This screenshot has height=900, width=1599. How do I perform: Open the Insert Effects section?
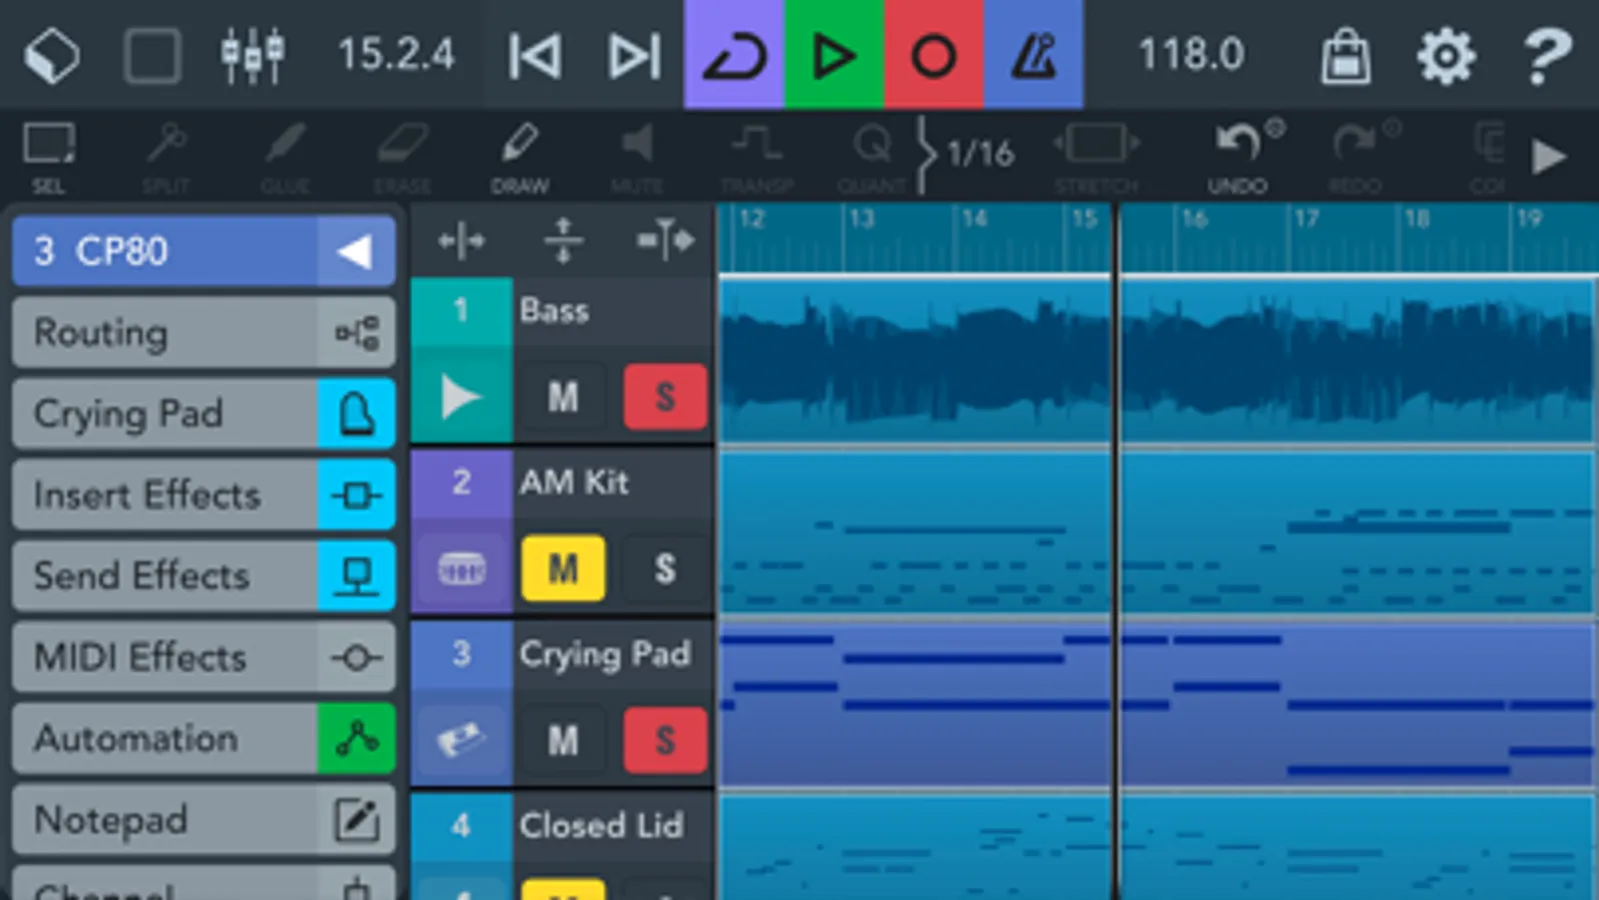204,495
